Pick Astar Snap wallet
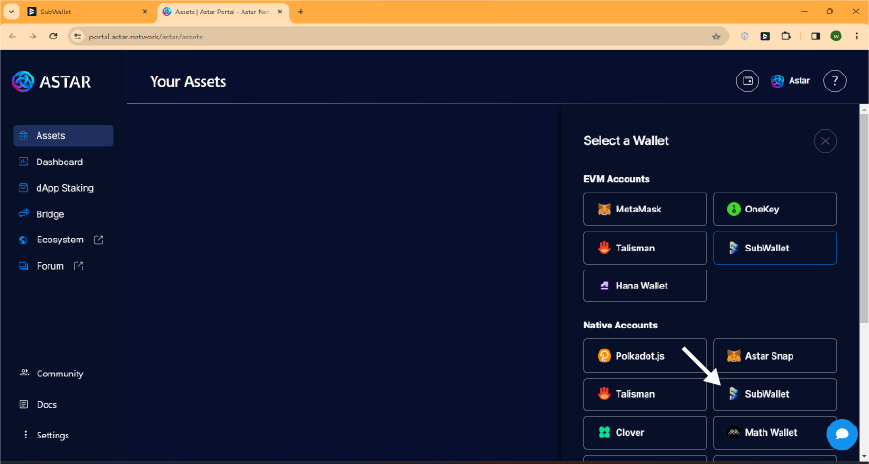This screenshot has width=869, height=464. [774, 356]
